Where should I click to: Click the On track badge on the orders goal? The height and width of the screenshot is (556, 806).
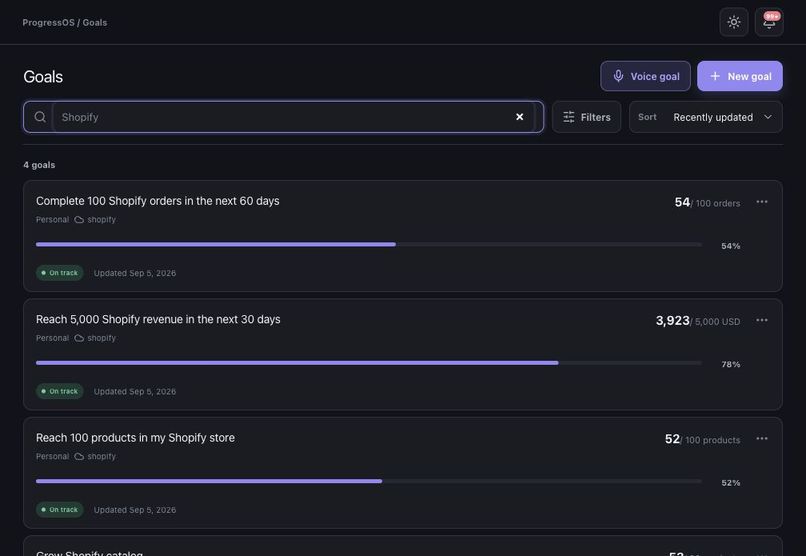pos(60,273)
